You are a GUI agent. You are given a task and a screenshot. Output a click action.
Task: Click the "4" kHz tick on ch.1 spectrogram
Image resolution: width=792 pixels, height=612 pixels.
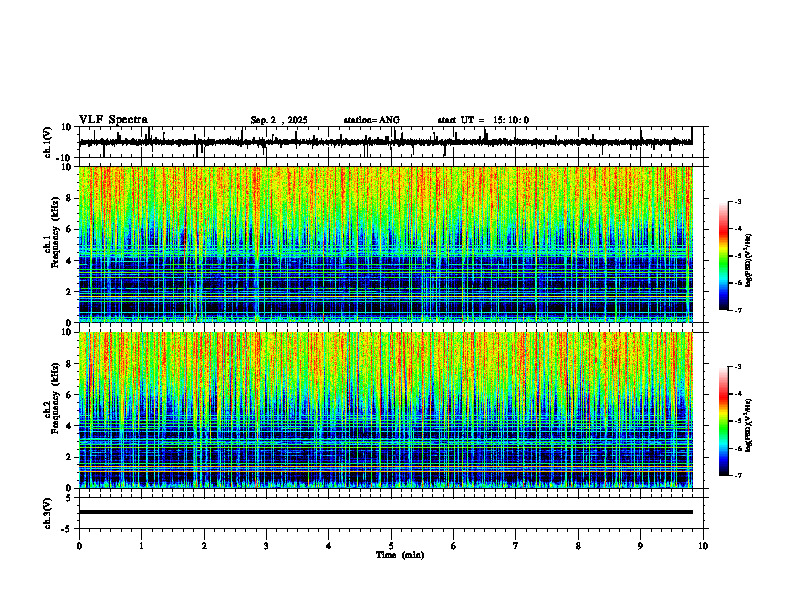click(69, 261)
